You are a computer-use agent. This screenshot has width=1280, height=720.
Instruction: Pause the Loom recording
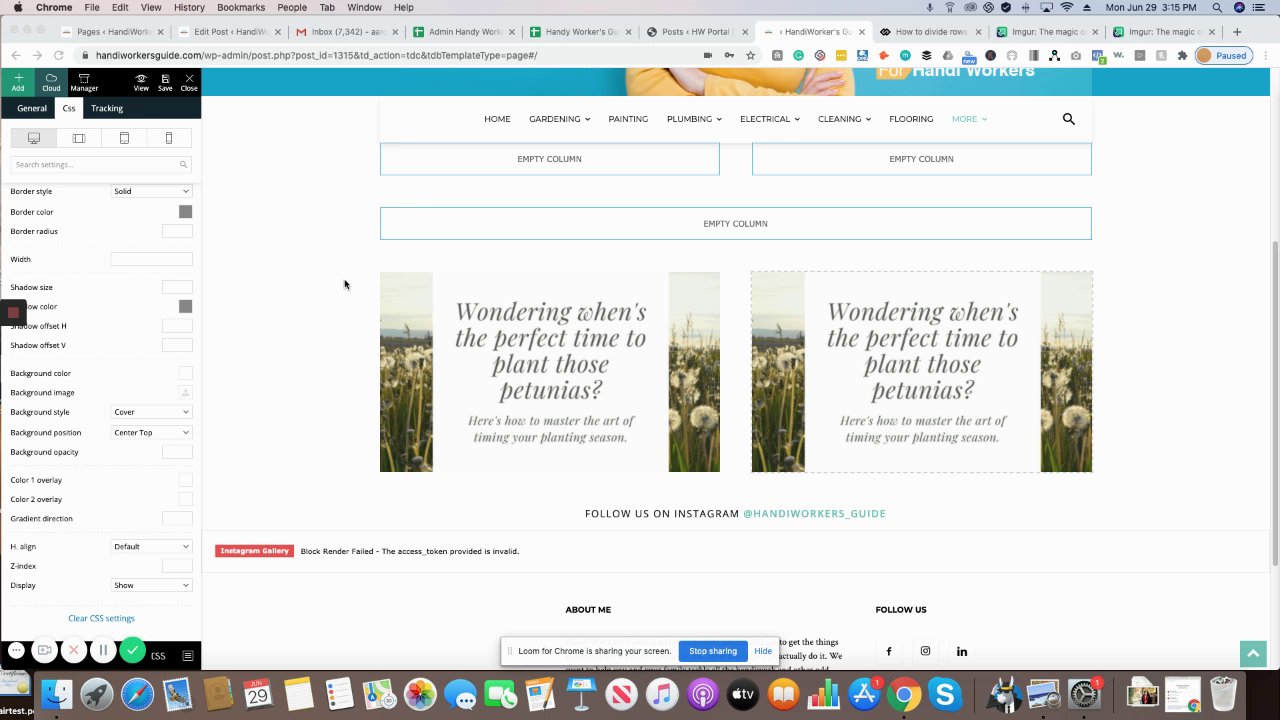click(103, 651)
